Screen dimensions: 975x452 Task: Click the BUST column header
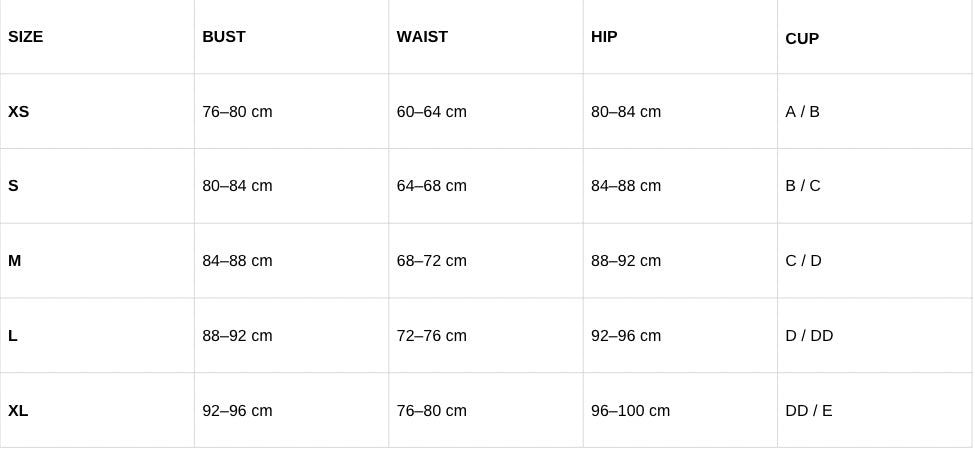(224, 37)
